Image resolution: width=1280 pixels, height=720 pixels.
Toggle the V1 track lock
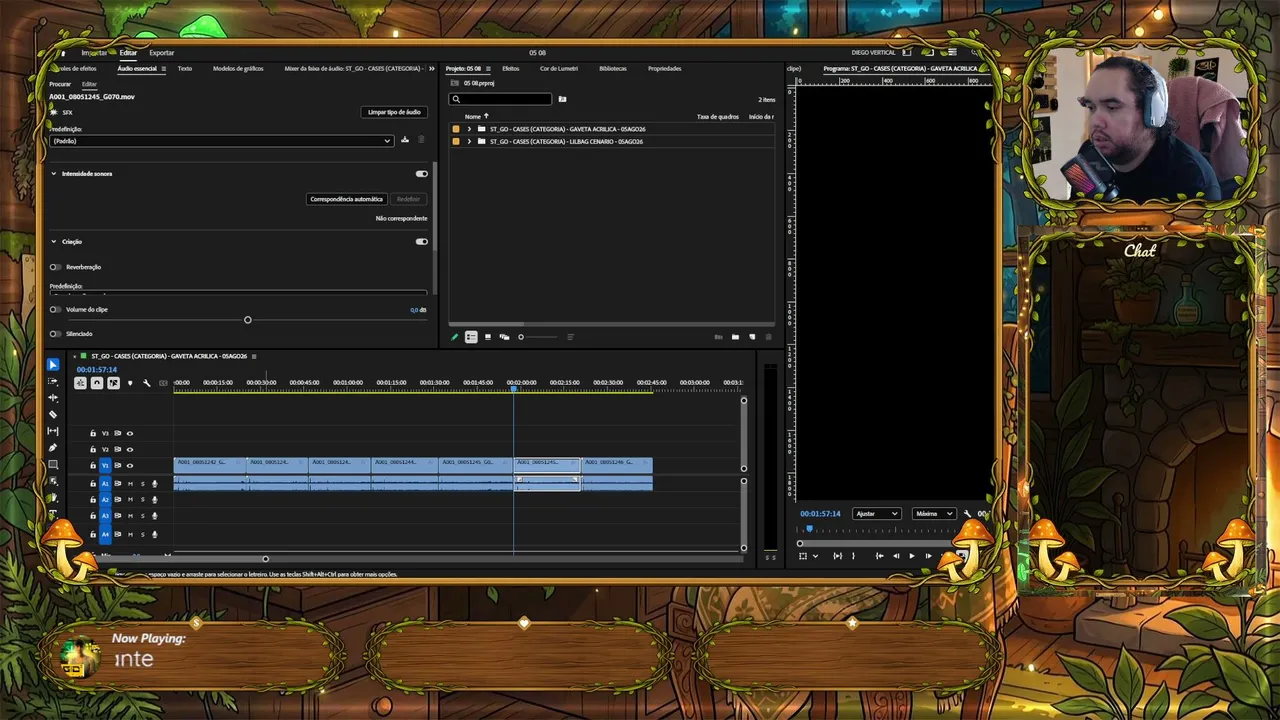pos(93,465)
